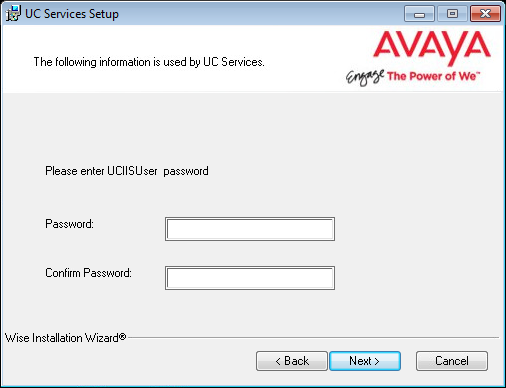The height and width of the screenshot is (388, 506).
Task: Cancel the UC Services installation
Action: click(452, 361)
